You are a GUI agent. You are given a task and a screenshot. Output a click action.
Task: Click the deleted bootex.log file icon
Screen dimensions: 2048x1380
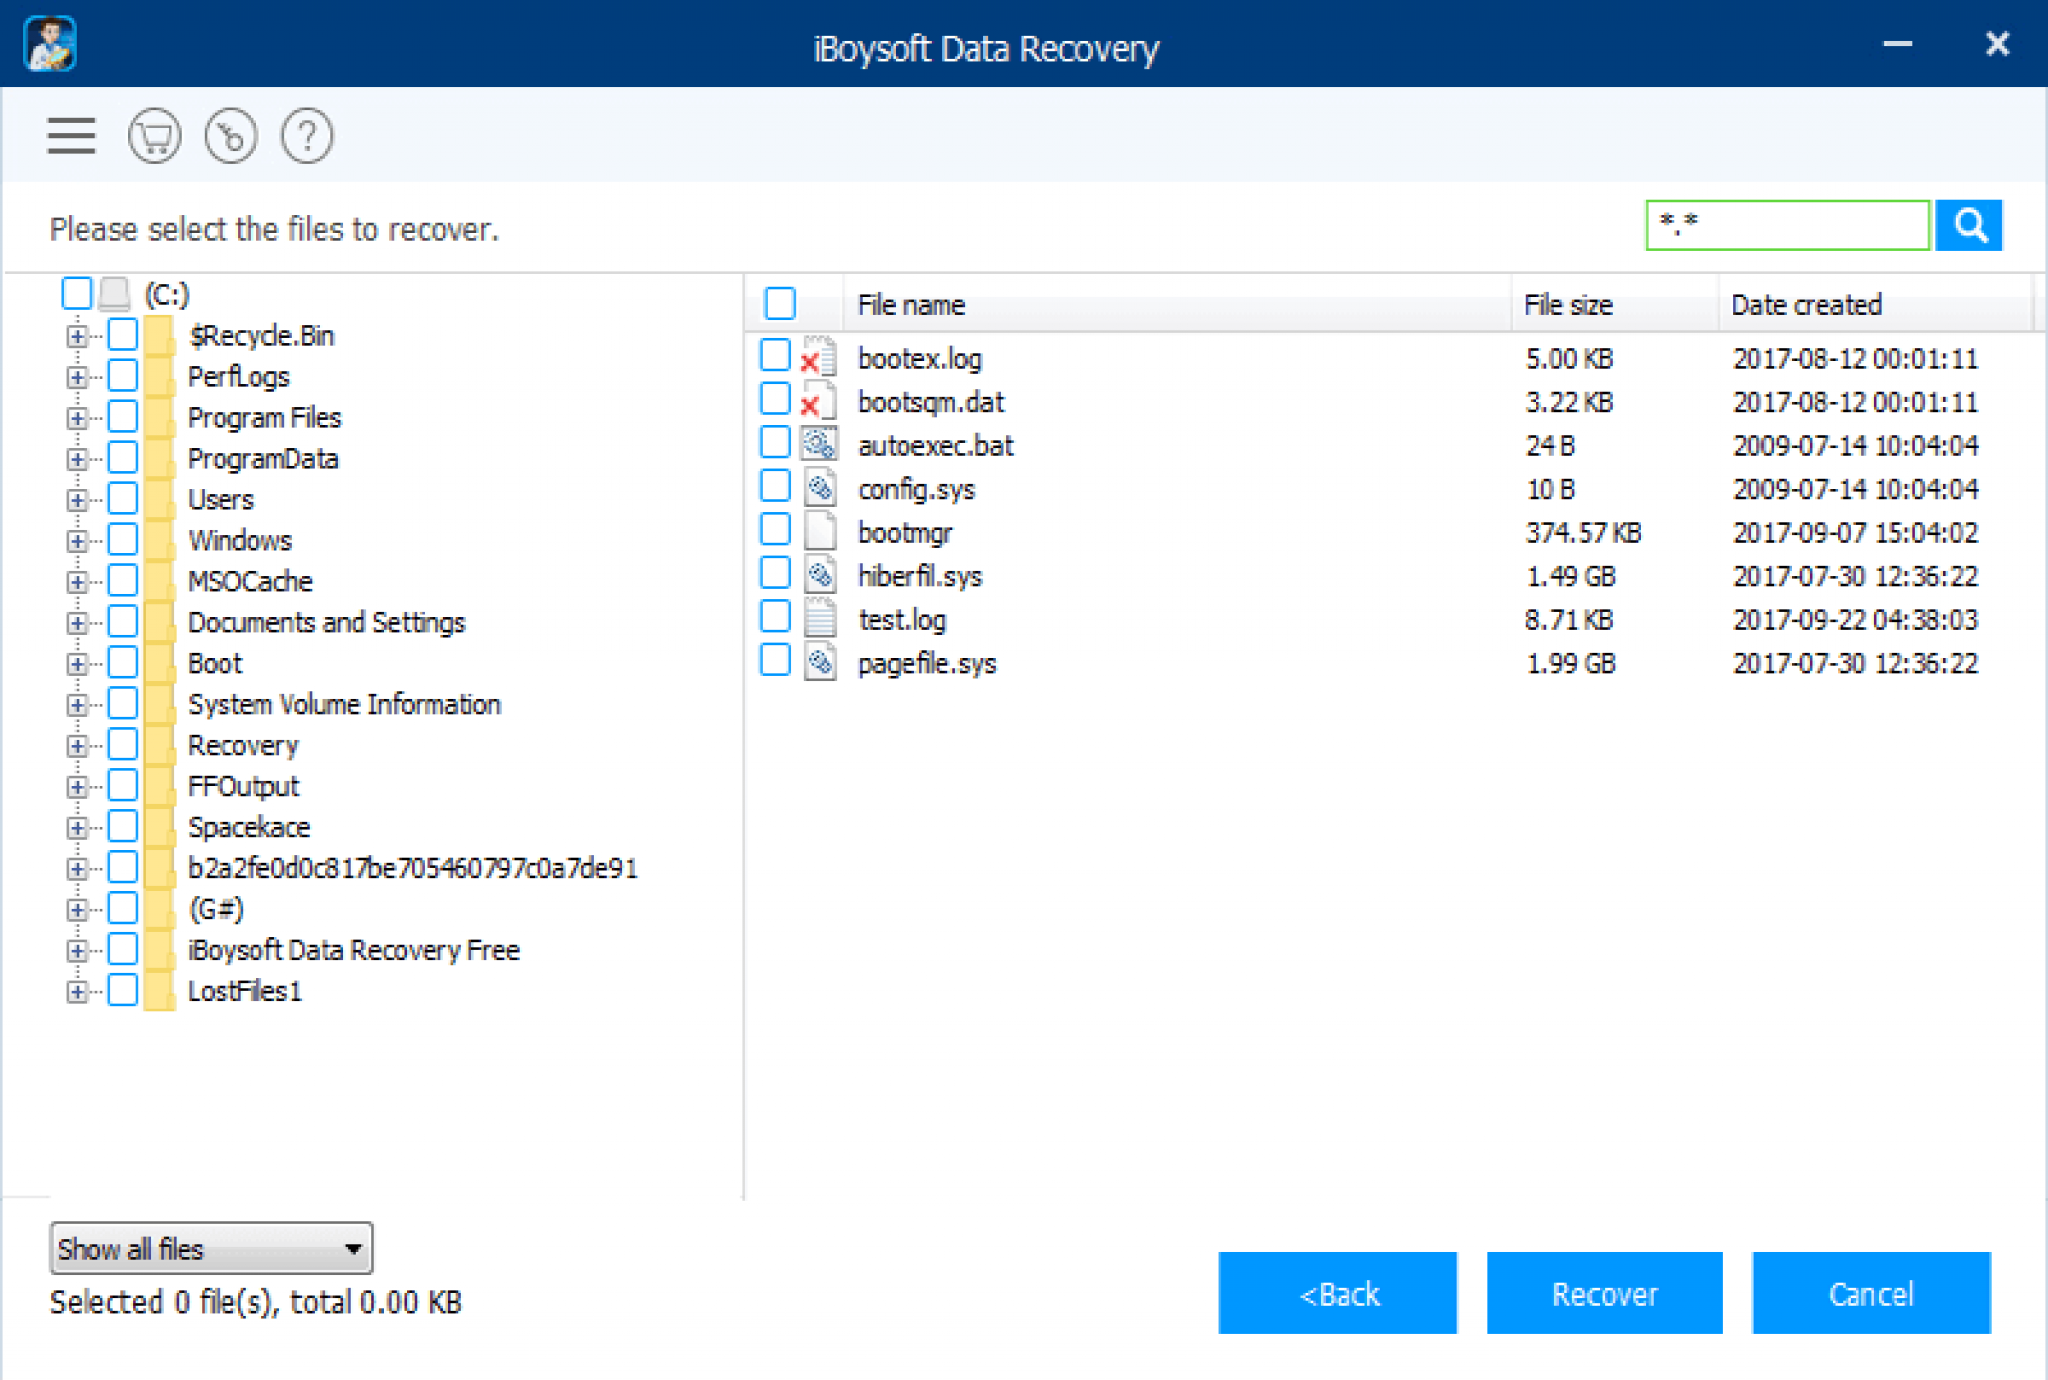tap(819, 357)
